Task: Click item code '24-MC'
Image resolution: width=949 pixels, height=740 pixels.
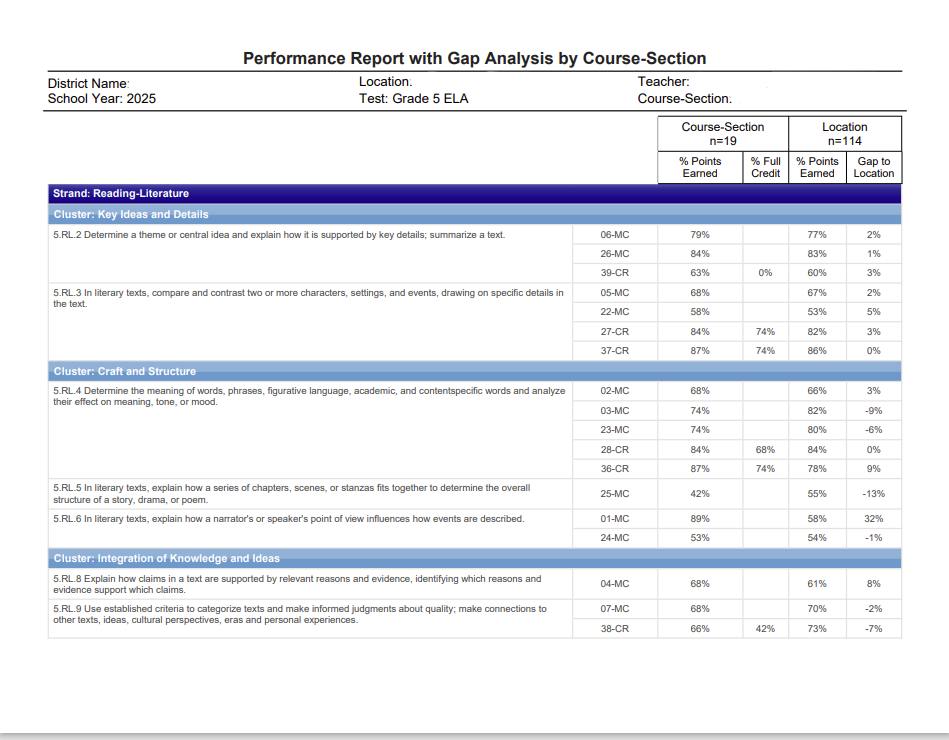Action: (x=614, y=537)
